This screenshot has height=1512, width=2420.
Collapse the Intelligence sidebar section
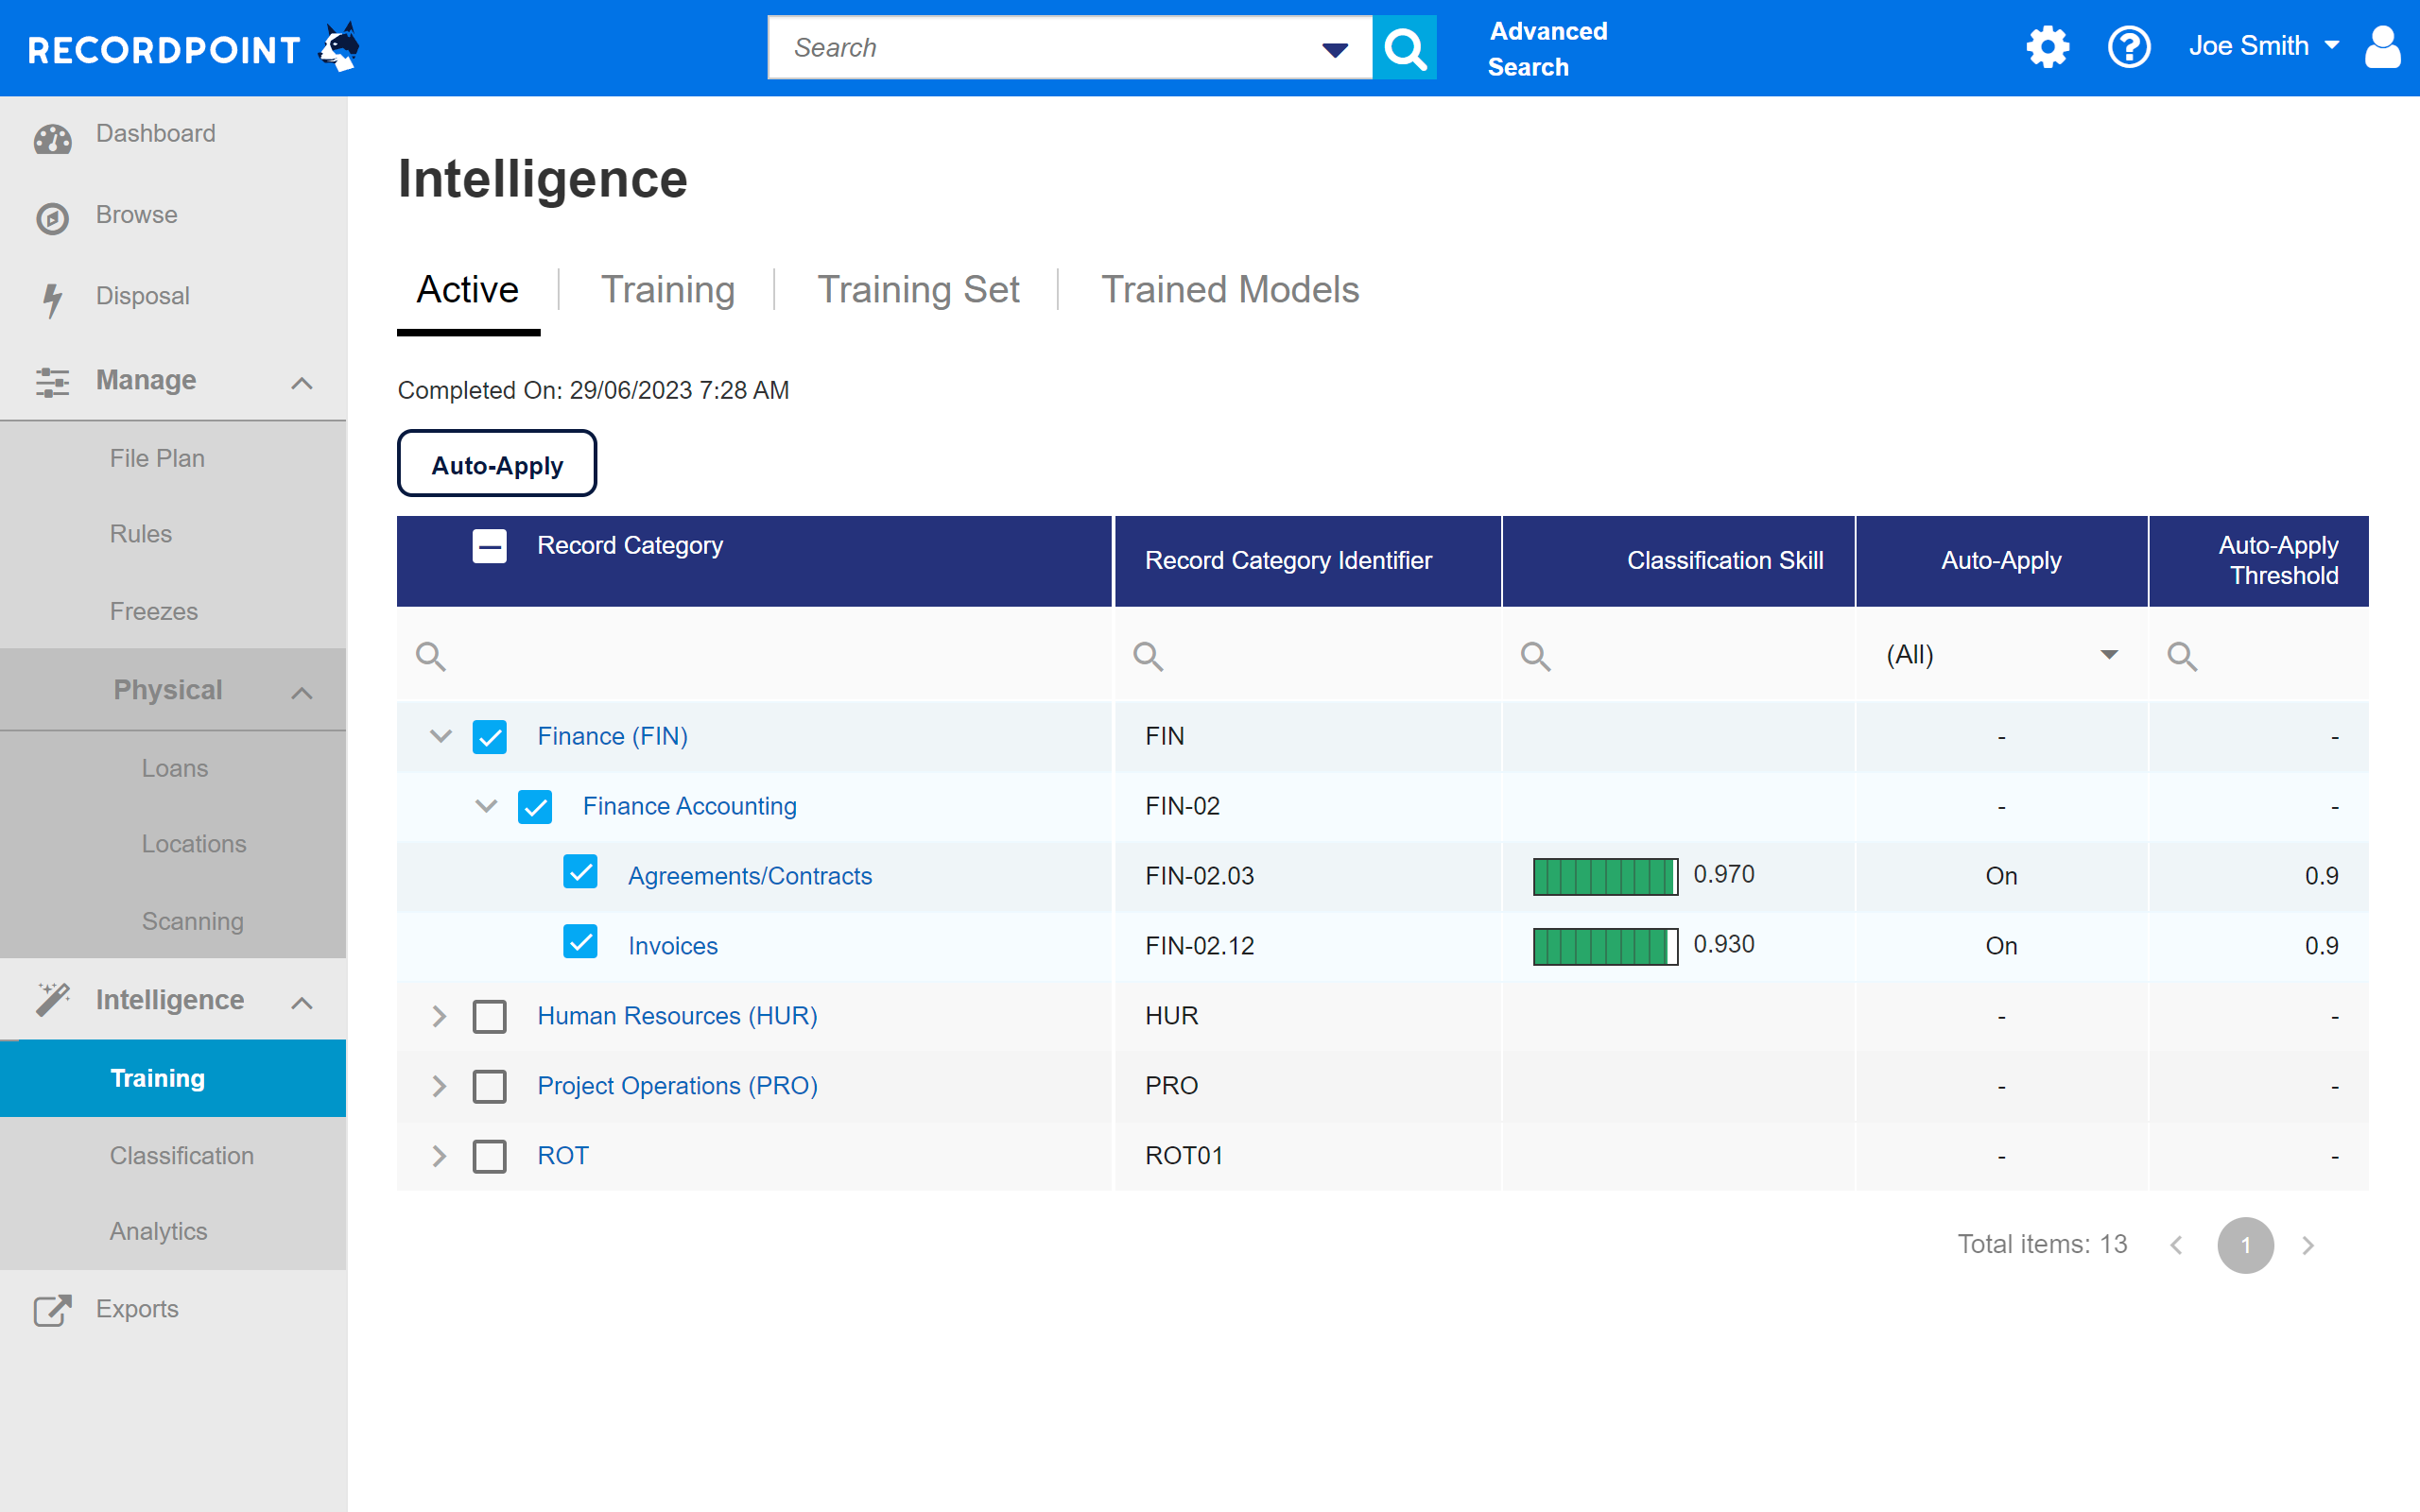point(302,1003)
